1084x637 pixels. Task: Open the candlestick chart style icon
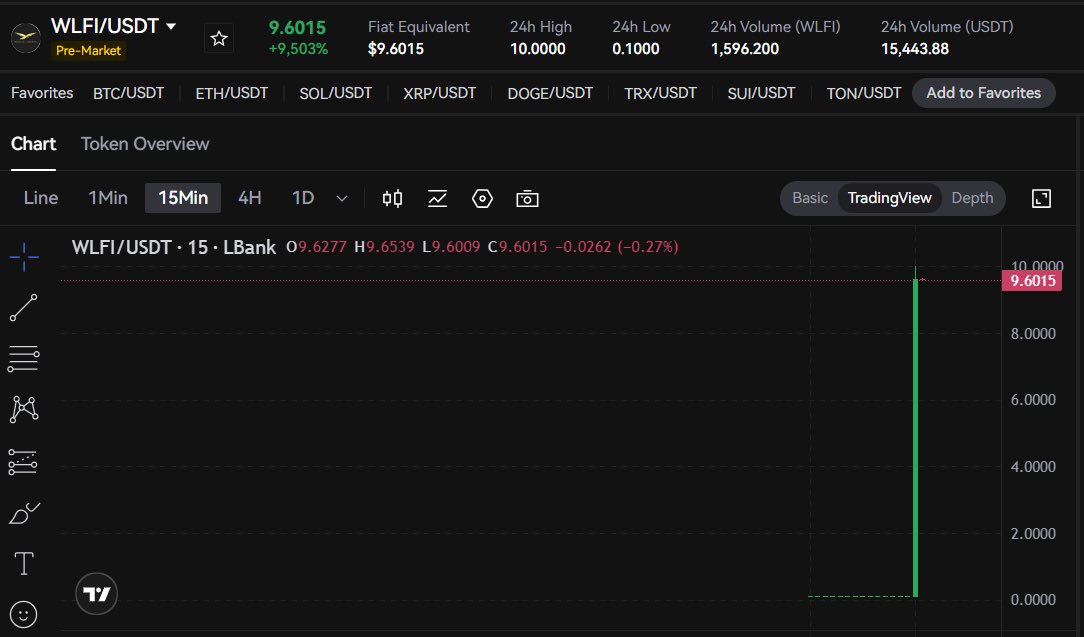(393, 199)
